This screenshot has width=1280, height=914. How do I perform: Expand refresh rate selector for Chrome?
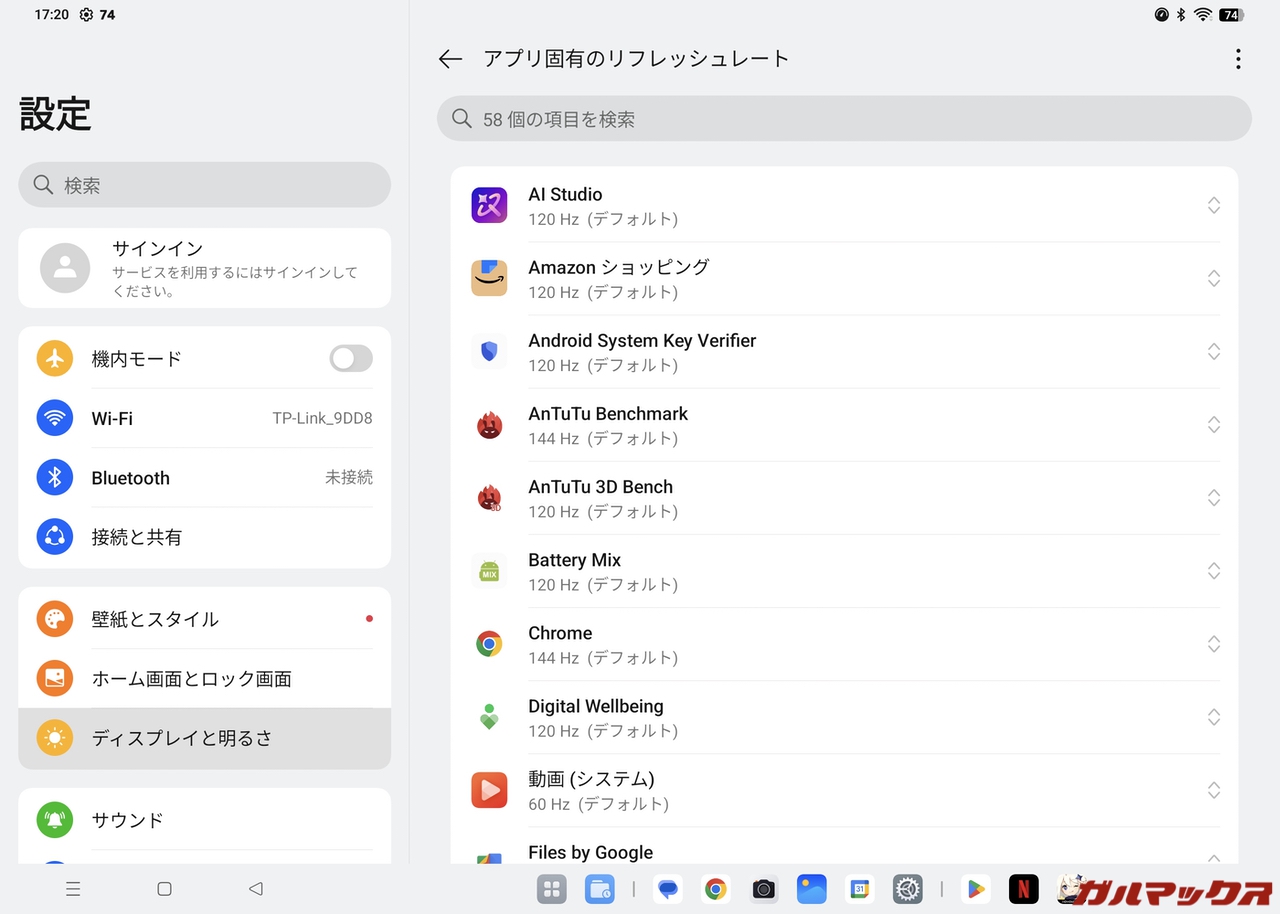click(1213, 644)
